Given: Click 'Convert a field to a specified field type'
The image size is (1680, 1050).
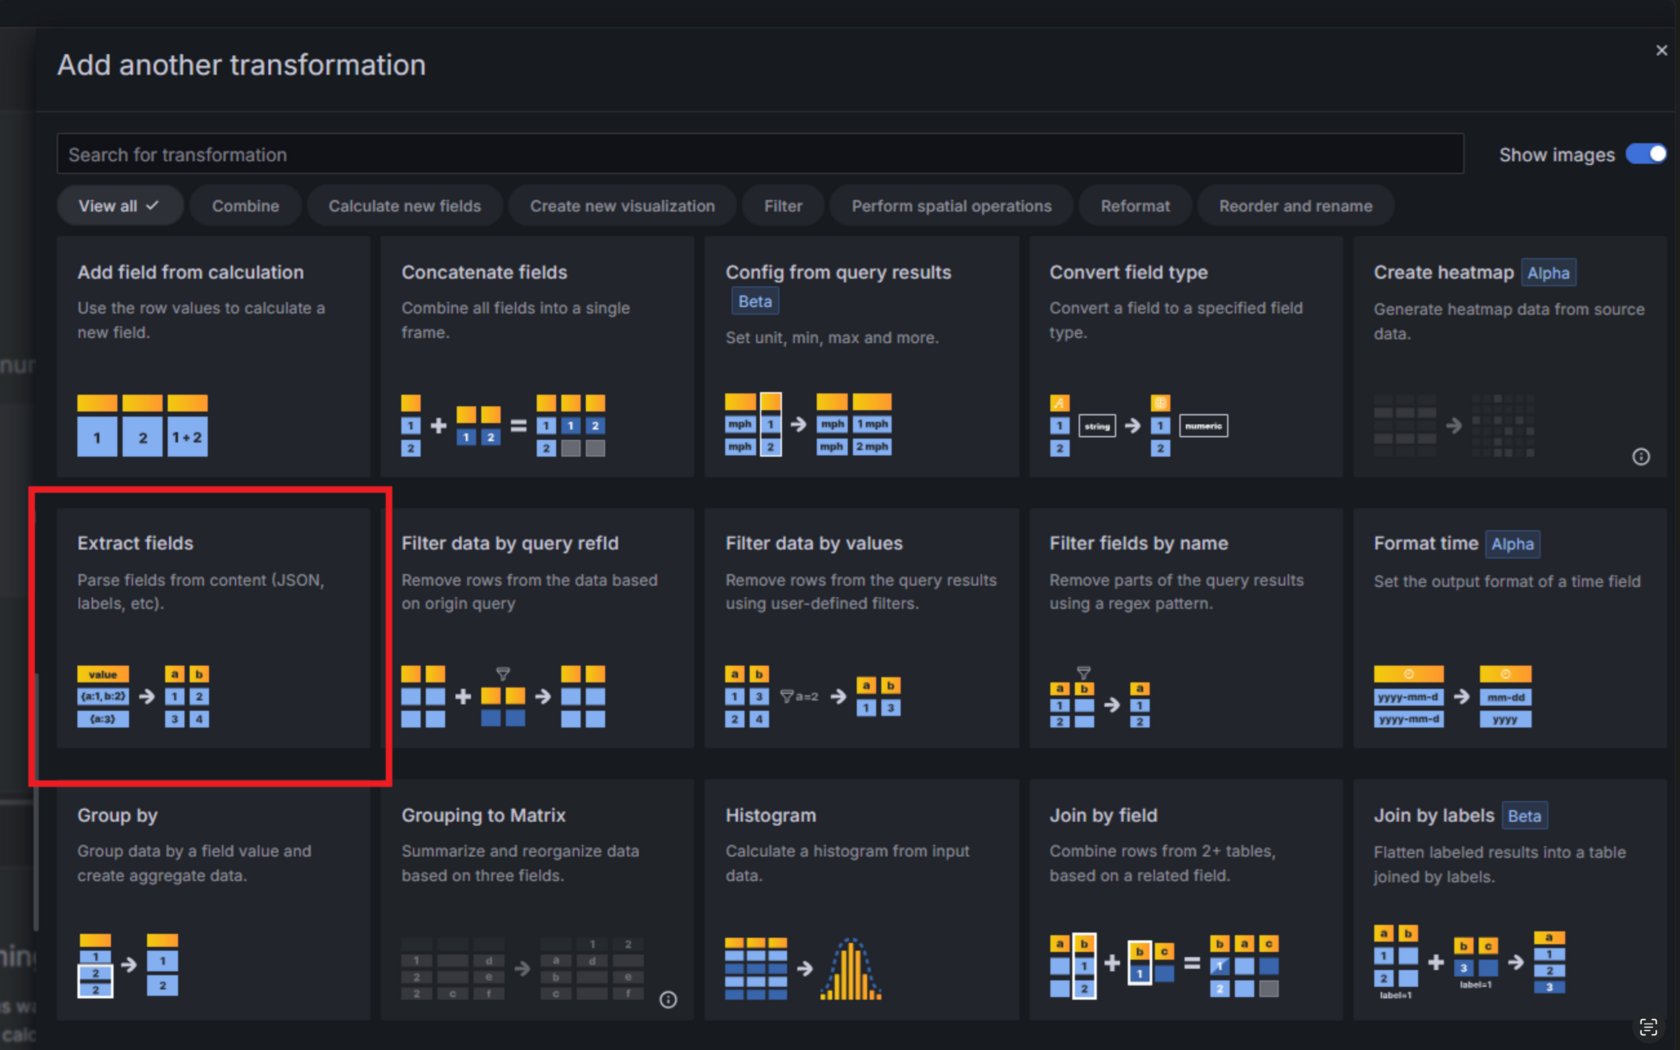Looking at the screenshot, I should click(1176, 320).
